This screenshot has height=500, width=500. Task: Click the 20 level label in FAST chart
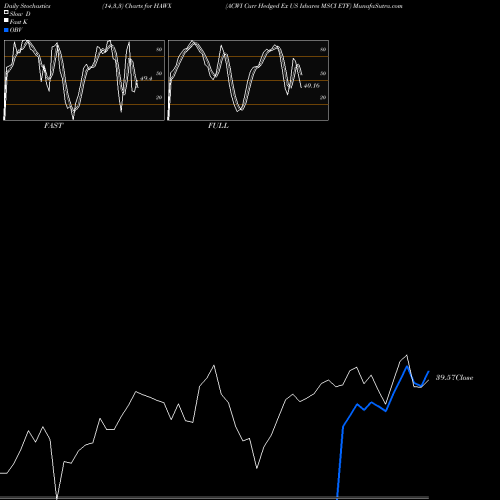click(159, 97)
